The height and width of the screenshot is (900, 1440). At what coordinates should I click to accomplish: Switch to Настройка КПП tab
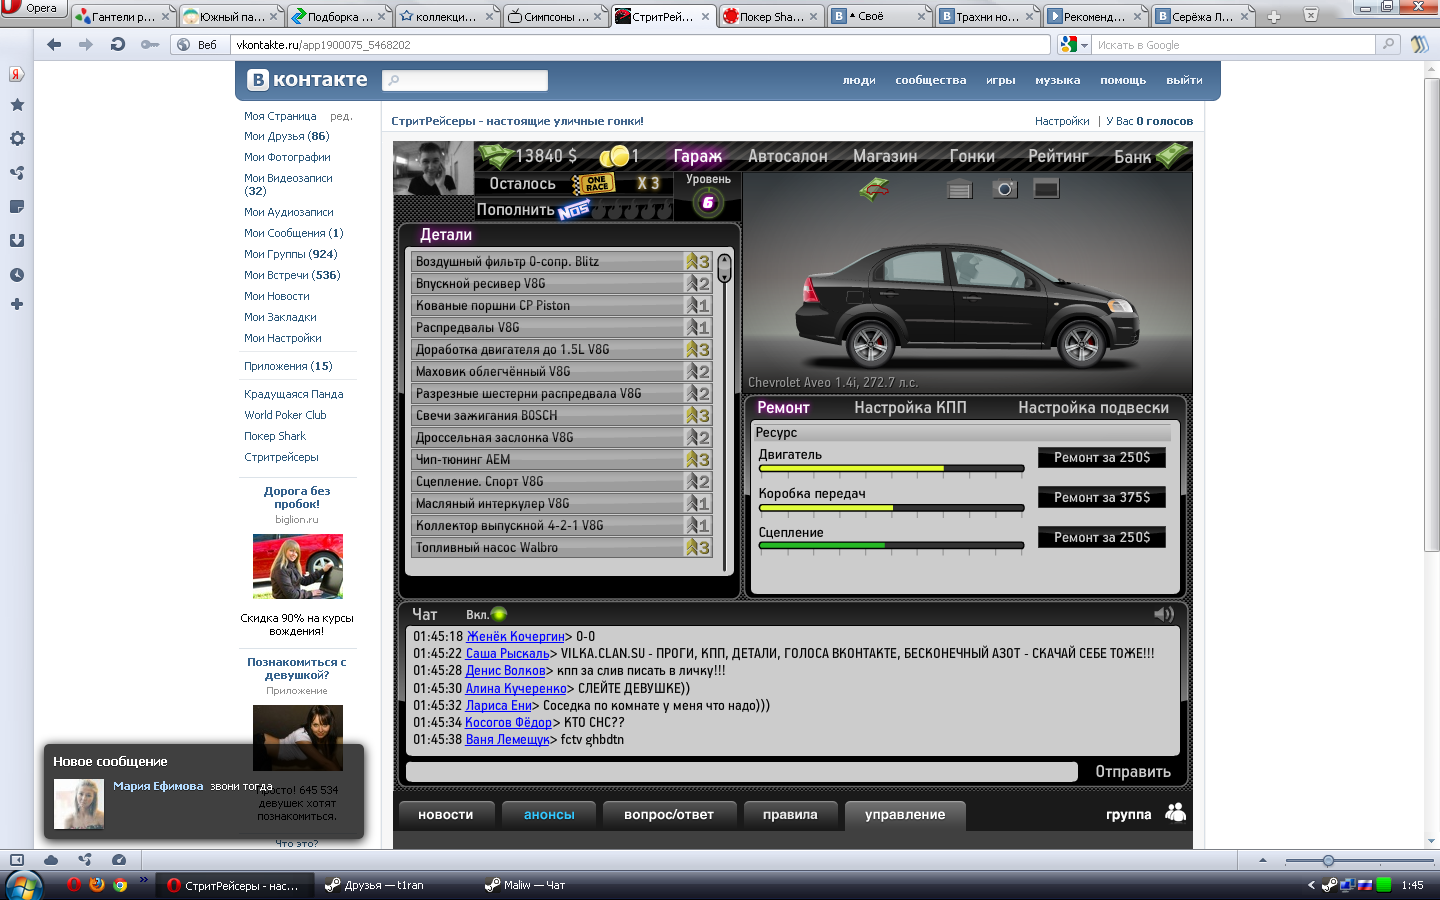[910, 407]
